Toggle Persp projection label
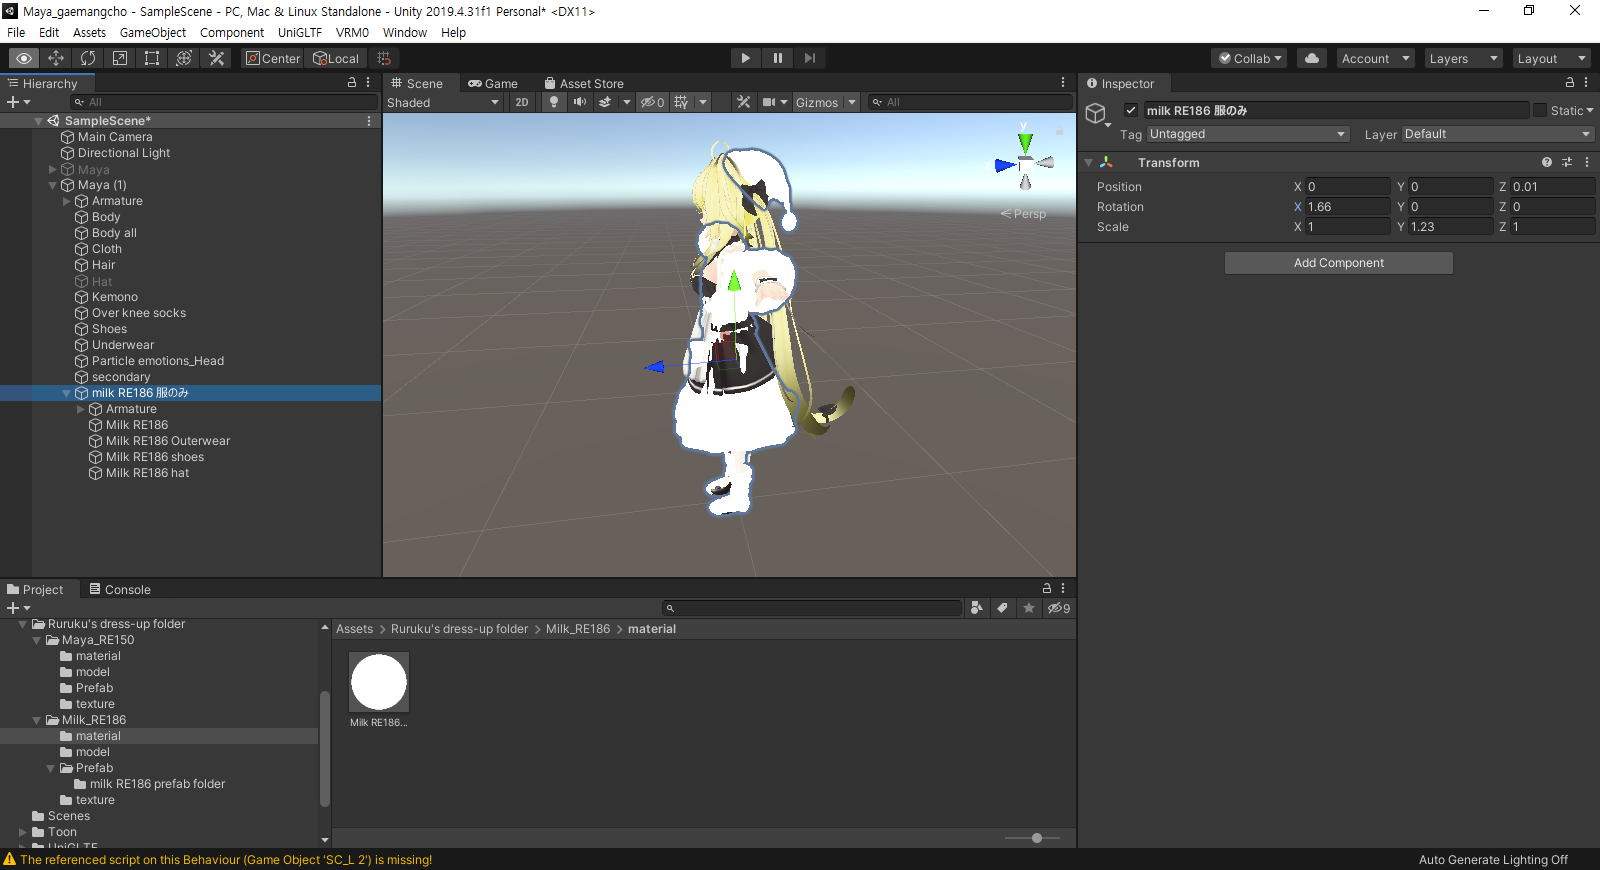Screen dimensions: 1600x870 [1024, 214]
